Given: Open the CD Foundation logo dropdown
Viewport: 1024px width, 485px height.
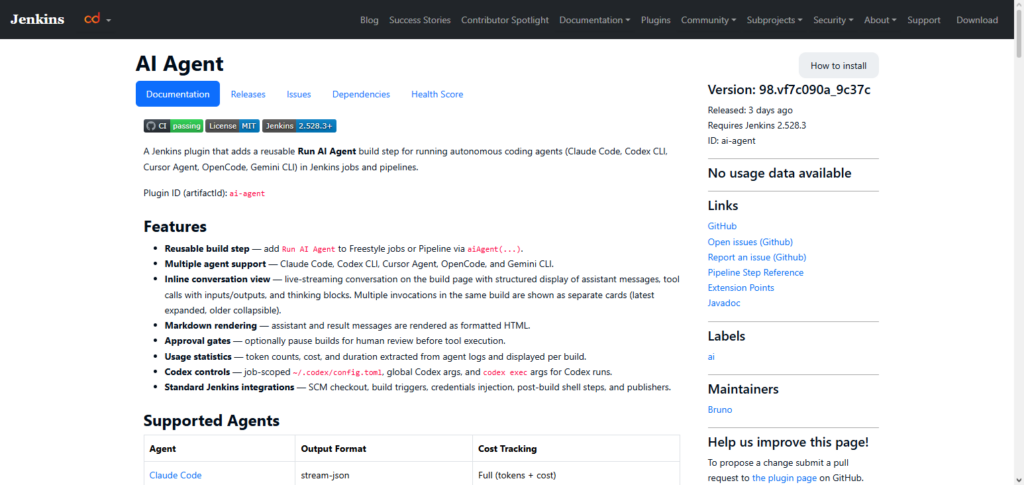Looking at the screenshot, I should click(97, 20).
